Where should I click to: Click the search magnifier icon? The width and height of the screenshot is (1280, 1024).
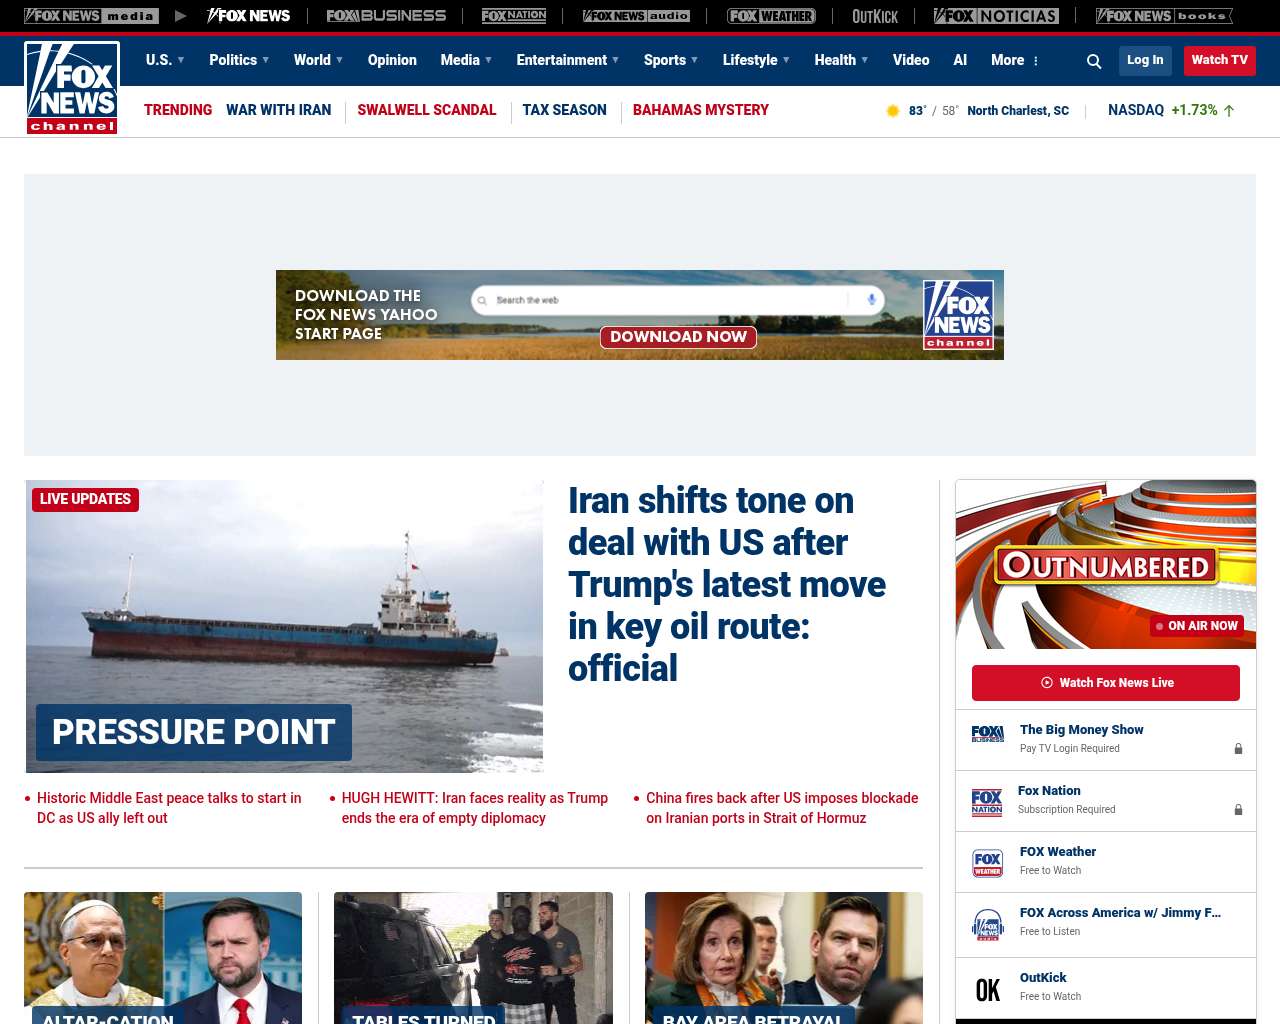[1094, 61]
